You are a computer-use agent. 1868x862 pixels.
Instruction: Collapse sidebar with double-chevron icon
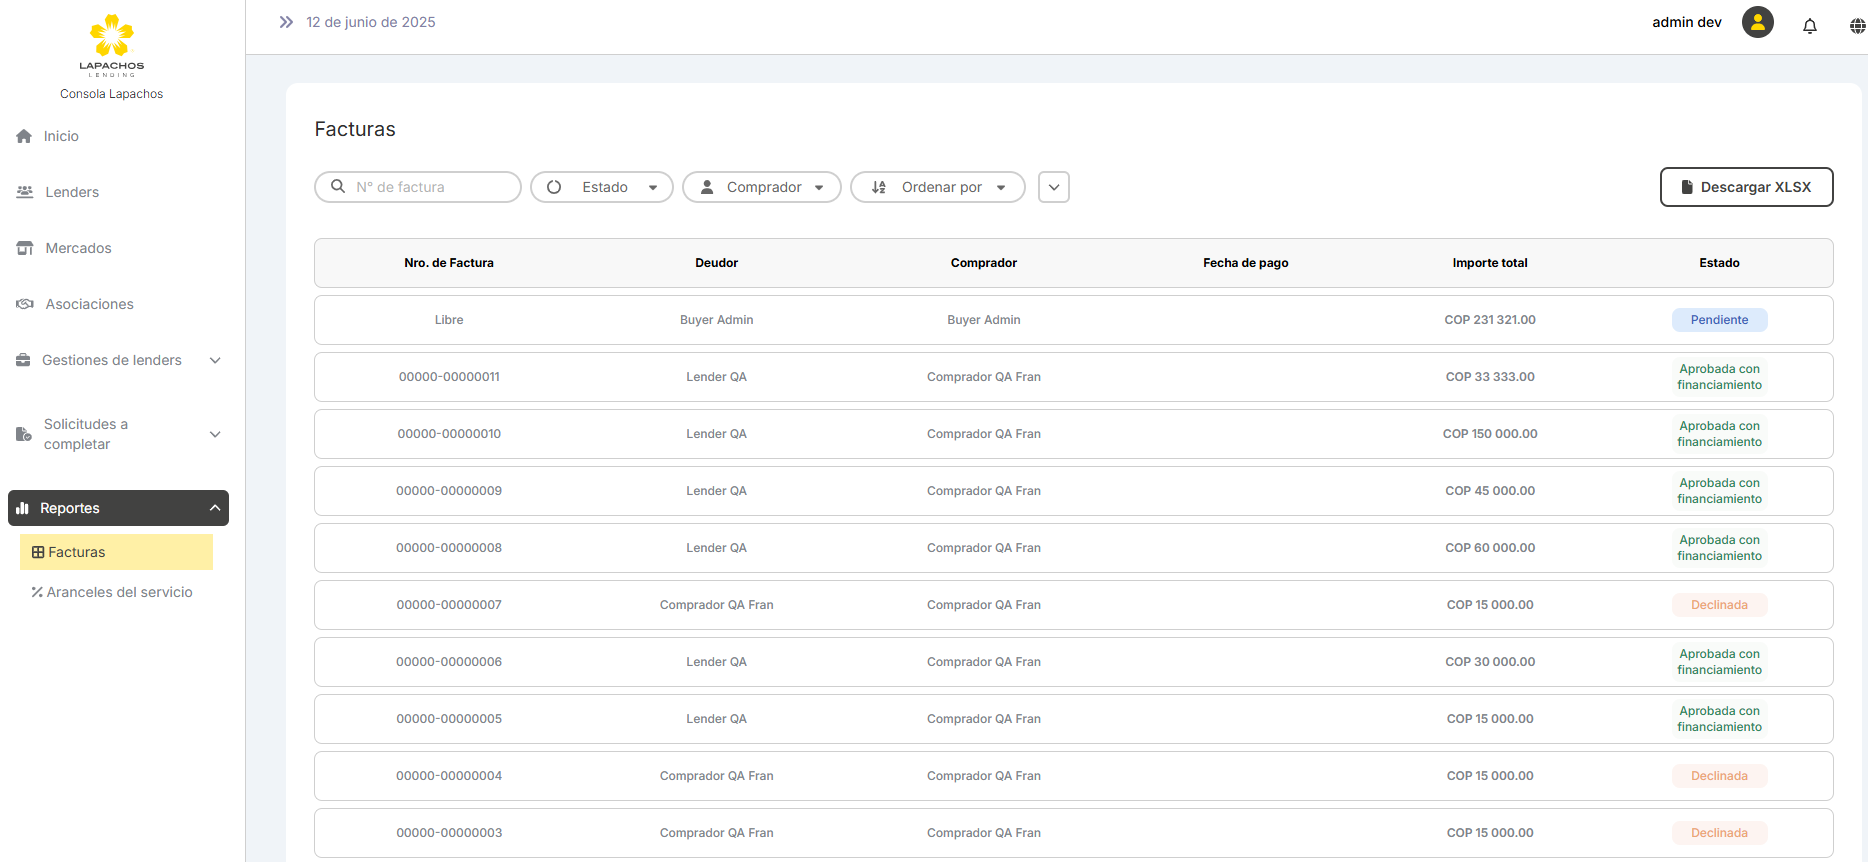(x=286, y=22)
